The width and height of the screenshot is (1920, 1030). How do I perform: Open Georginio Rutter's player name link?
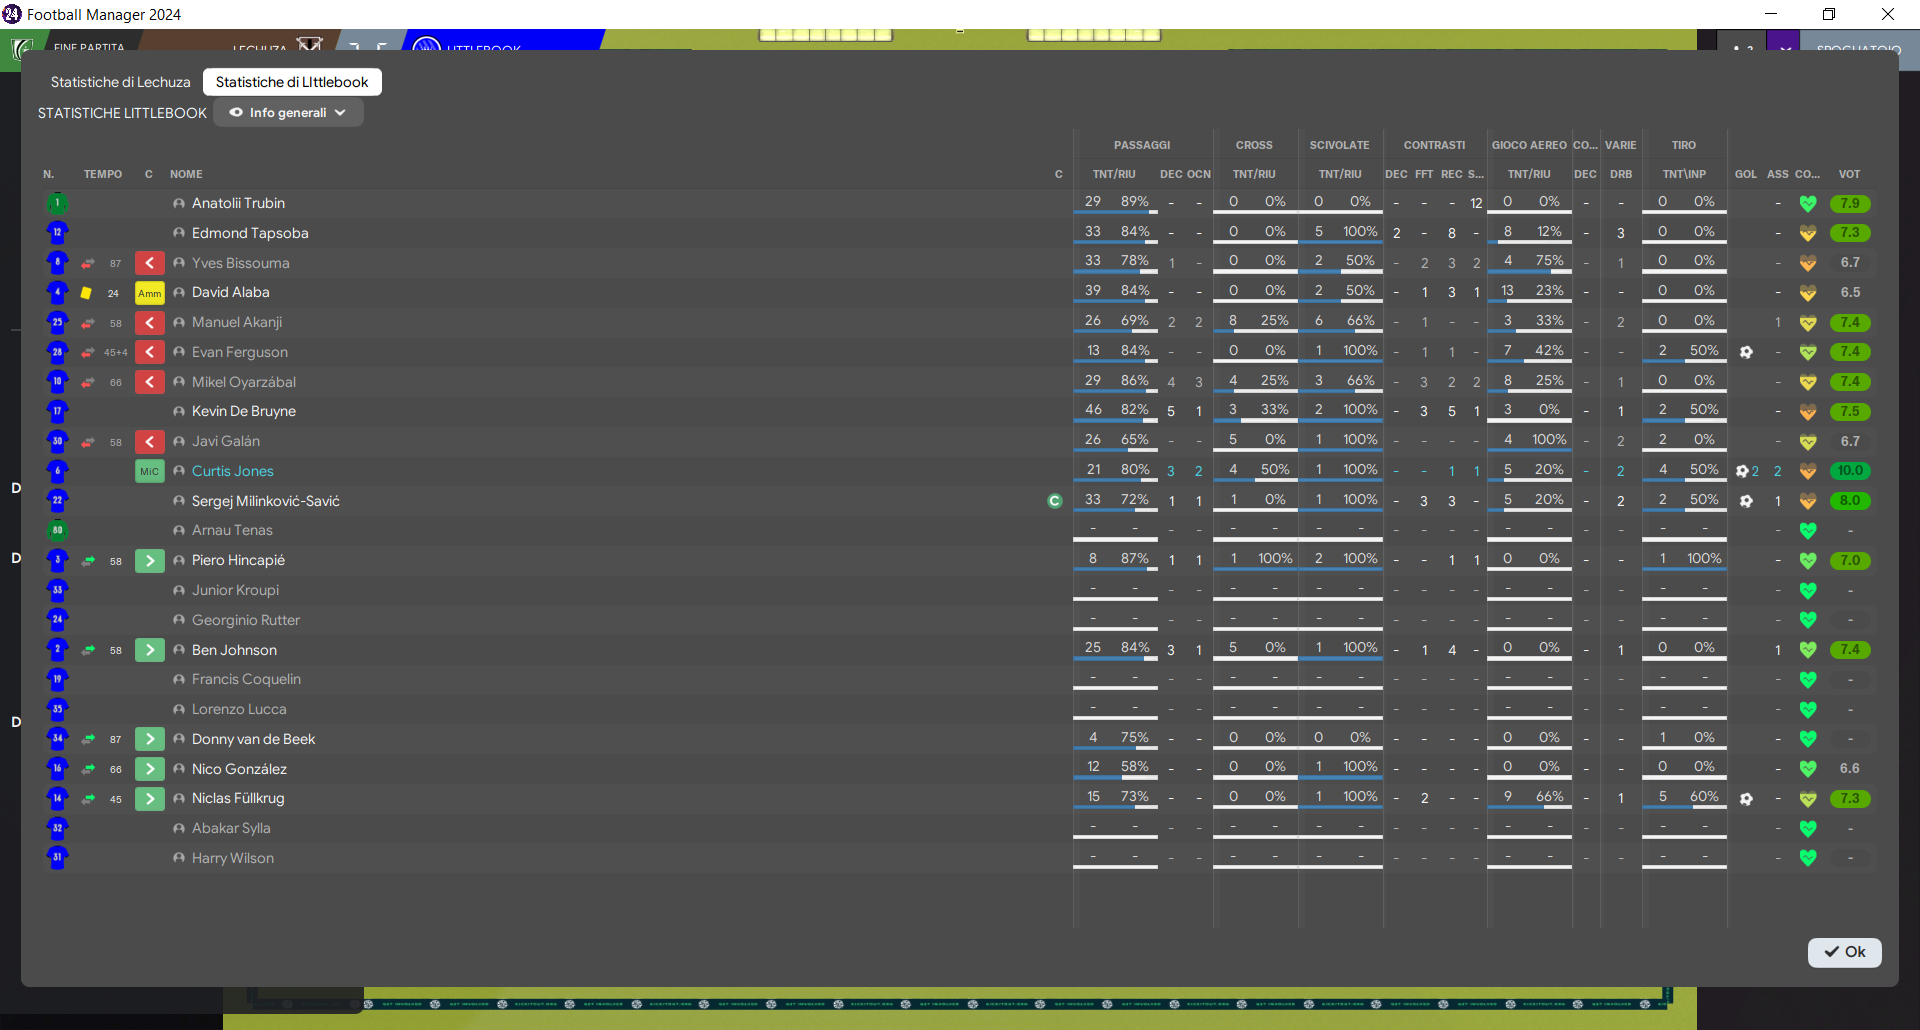click(246, 620)
